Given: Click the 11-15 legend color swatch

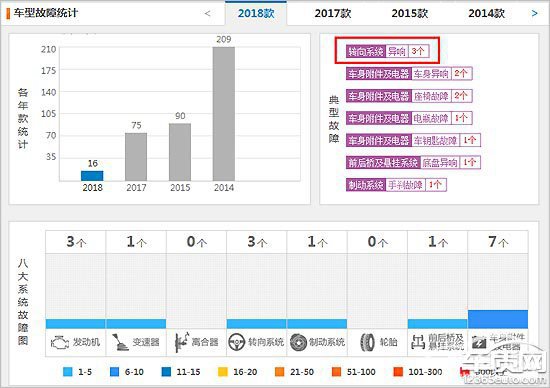Looking at the screenshot, I should tap(166, 372).
